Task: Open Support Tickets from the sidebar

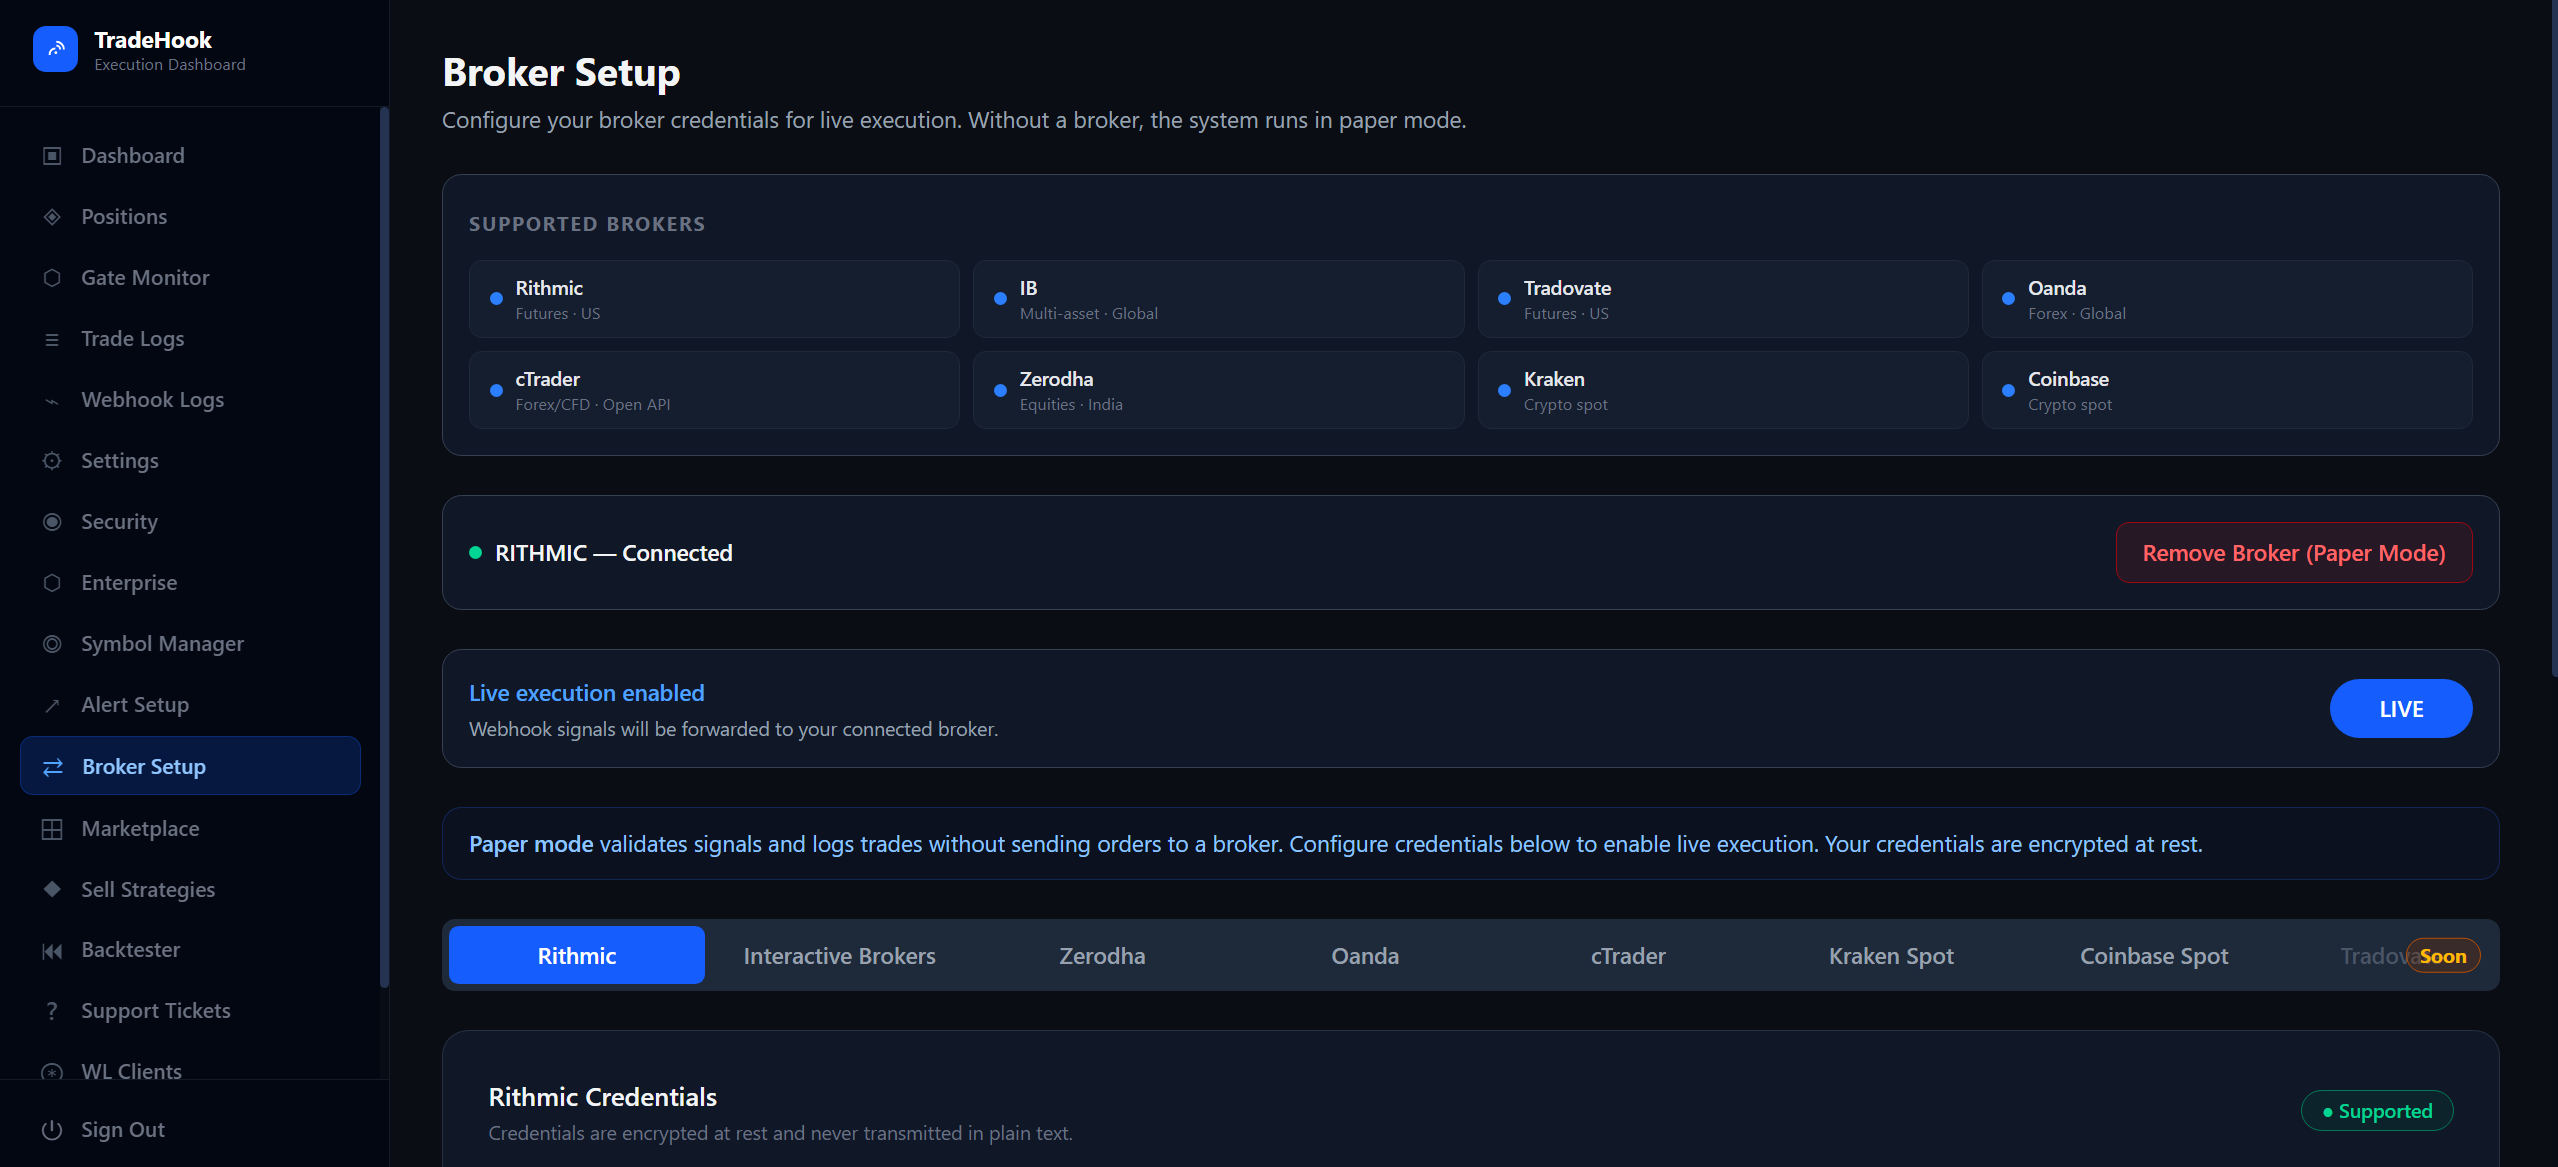Action: pos(190,1011)
